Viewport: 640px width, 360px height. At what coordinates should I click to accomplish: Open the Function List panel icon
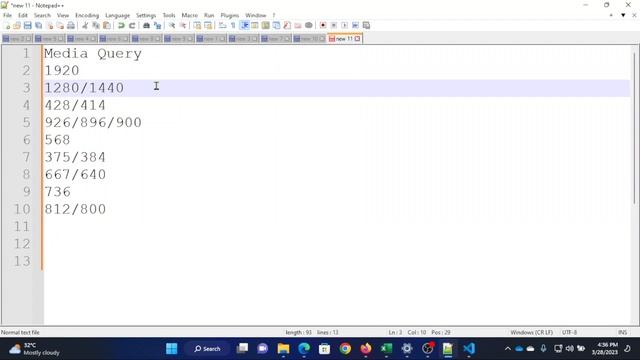pos(287,26)
